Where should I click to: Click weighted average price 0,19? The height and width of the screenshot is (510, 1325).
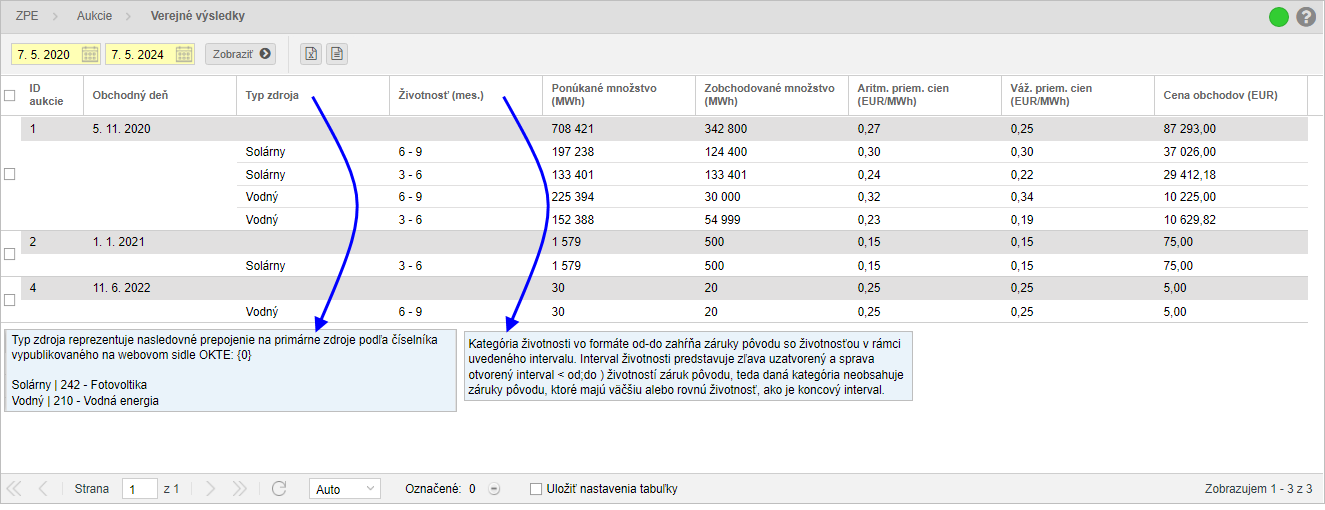coord(1021,220)
